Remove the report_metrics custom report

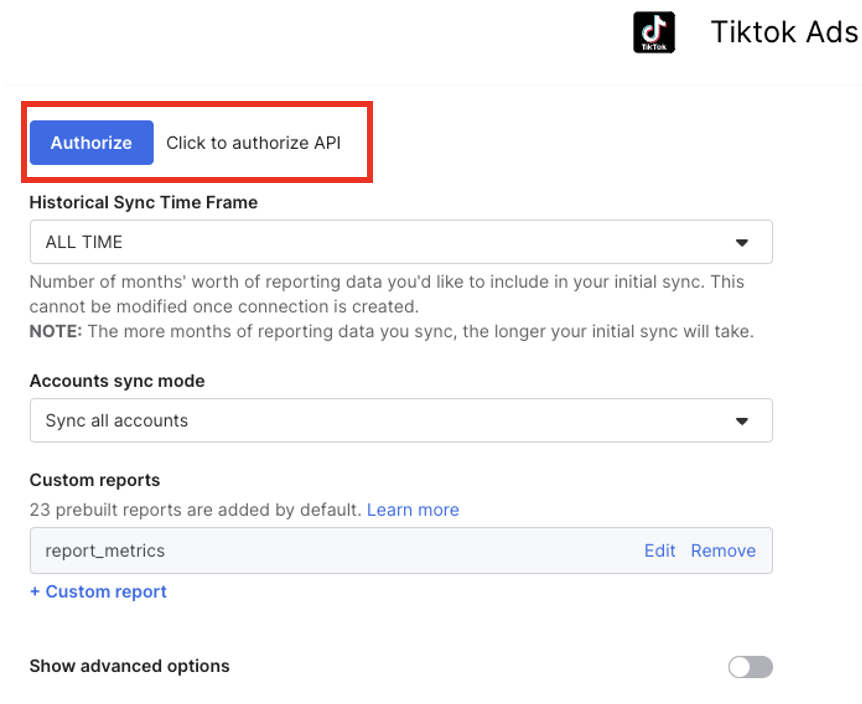click(723, 551)
